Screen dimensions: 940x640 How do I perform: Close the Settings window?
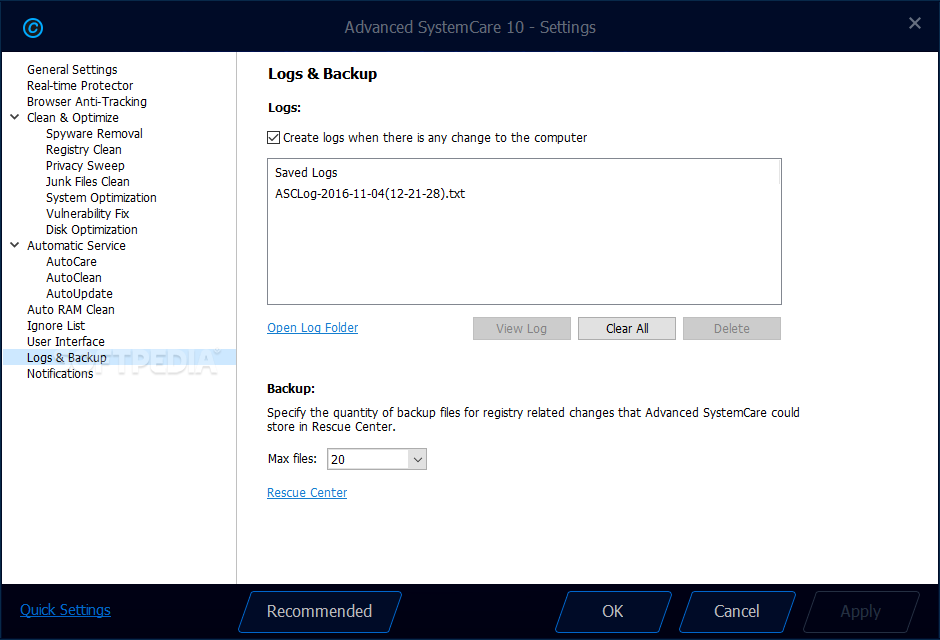(x=914, y=23)
